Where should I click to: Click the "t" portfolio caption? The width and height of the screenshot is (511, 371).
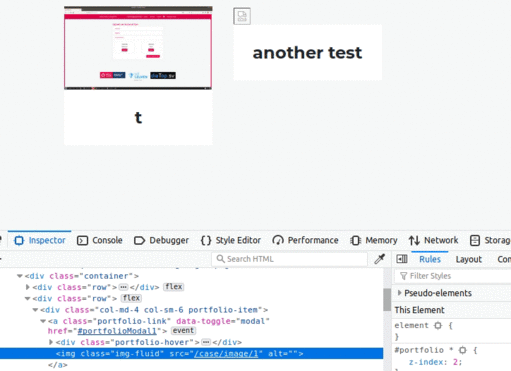coord(138,118)
